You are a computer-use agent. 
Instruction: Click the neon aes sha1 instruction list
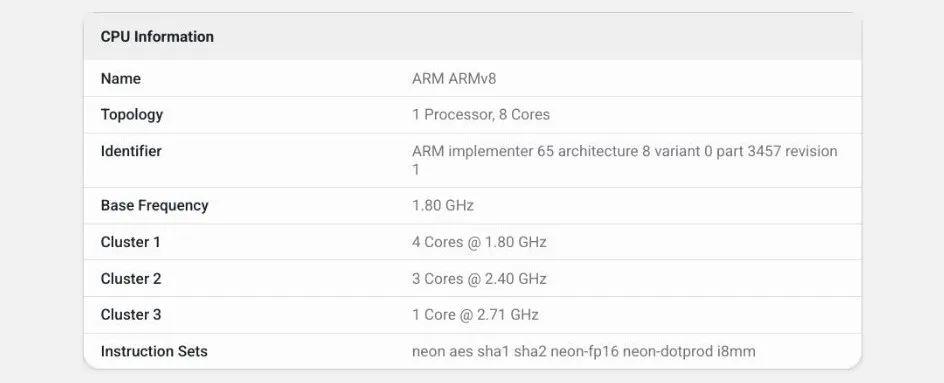(584, 351)
